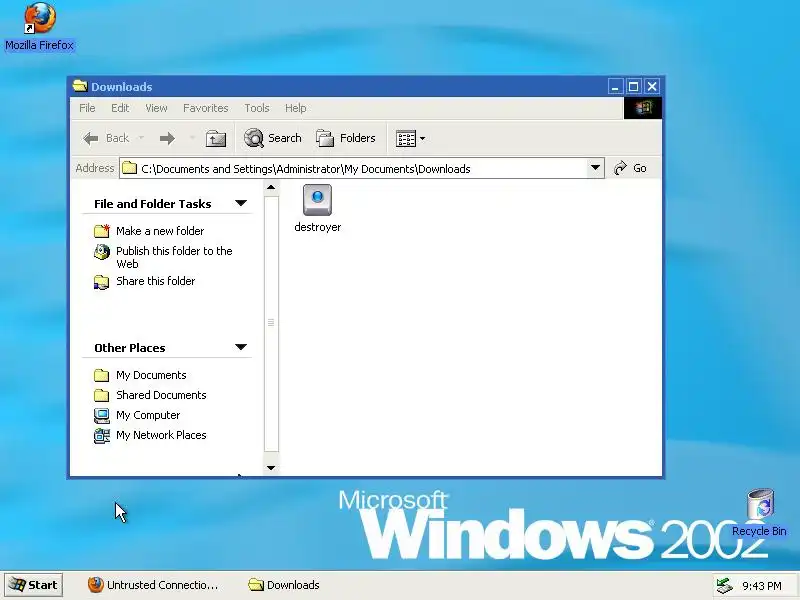
Task: Go to Shared Documents
Action: [x=161, y=395]
